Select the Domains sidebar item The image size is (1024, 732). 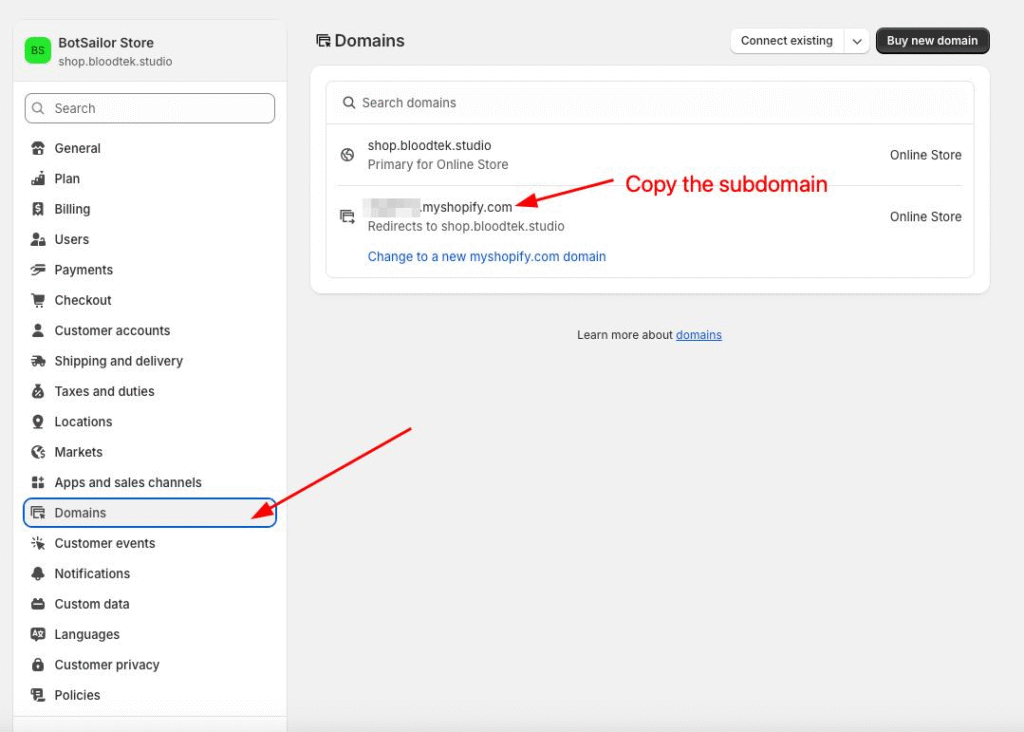(150, 513)
